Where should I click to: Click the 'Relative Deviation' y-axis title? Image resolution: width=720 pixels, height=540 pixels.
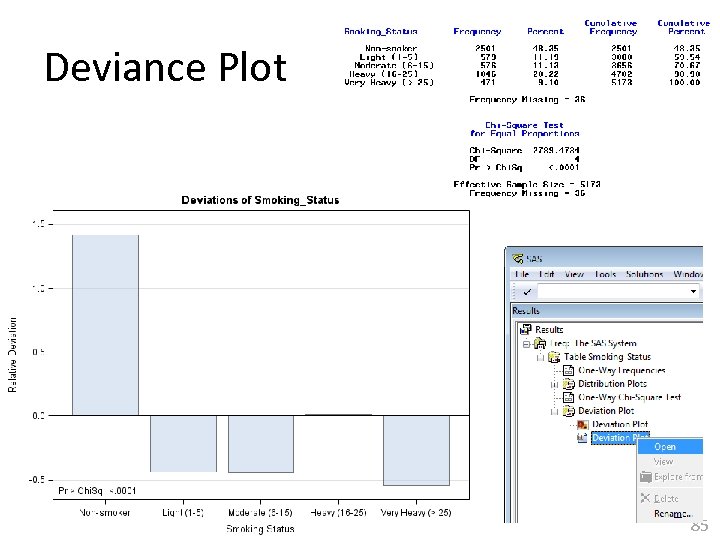12,354
